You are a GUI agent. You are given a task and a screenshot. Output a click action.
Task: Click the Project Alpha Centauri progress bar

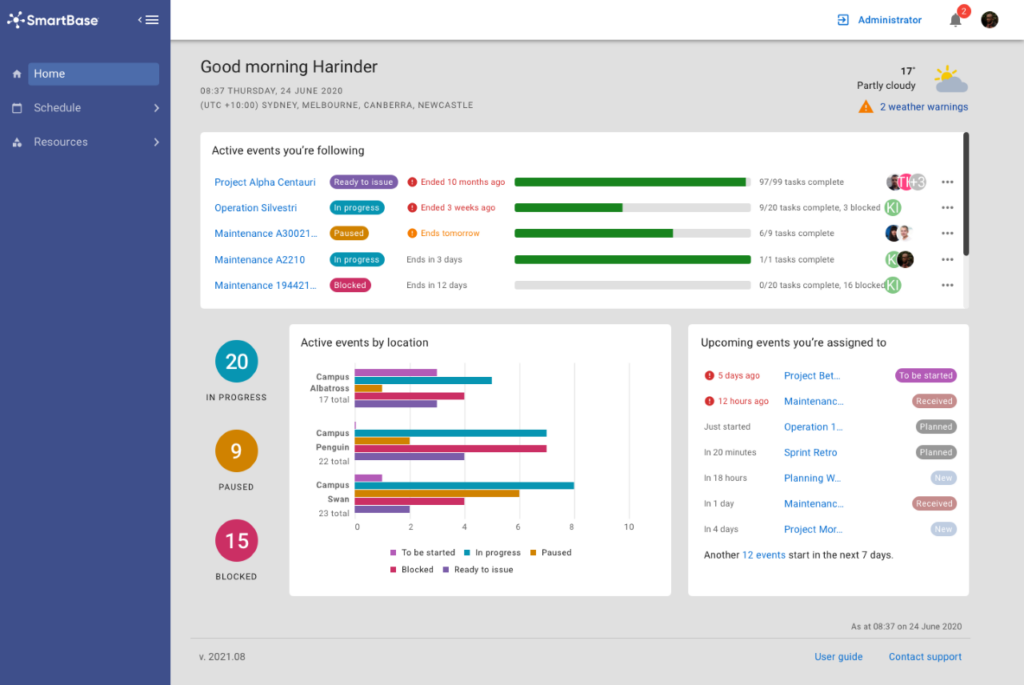pyautogui.click(x=632, y=182)
